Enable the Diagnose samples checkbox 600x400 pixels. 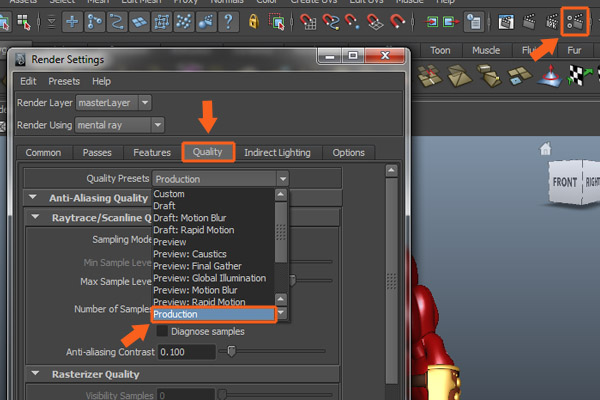[162, 331]
